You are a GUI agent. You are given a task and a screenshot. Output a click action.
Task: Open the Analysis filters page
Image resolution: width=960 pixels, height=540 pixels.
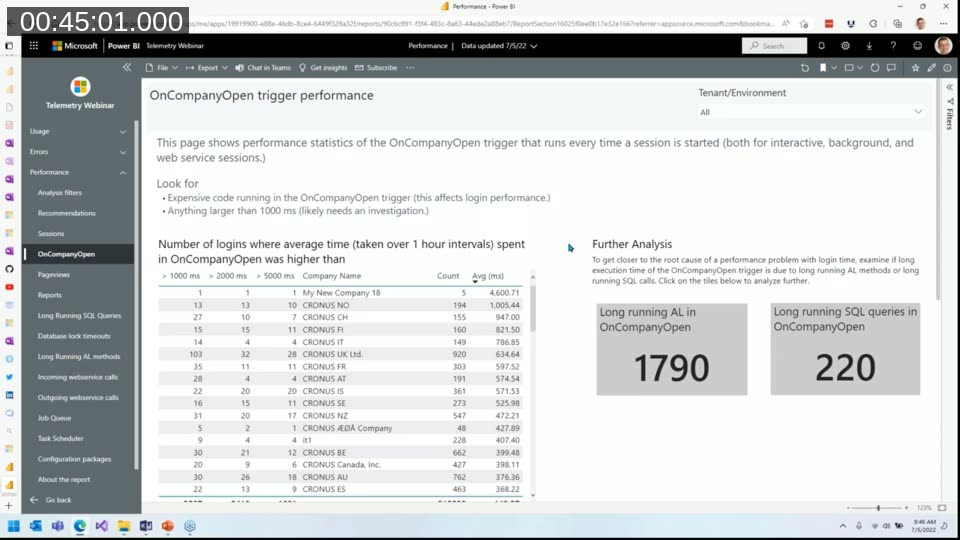59,193
